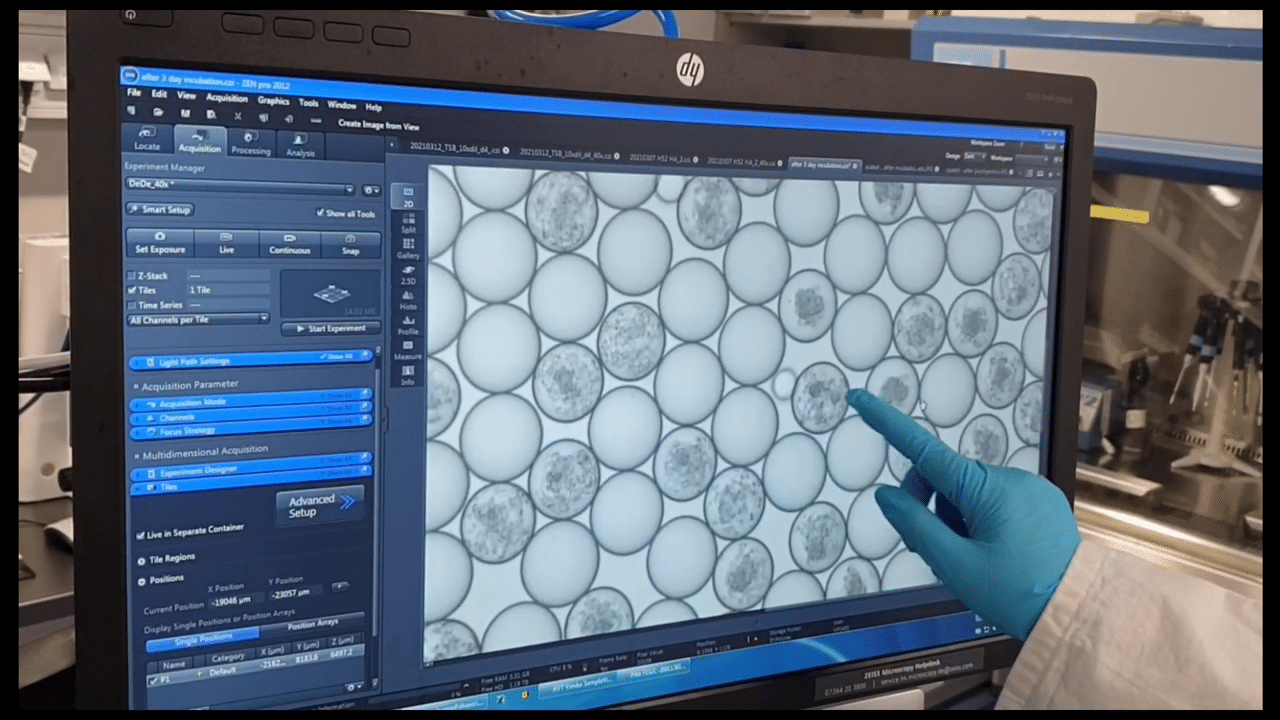Open the DeDe_40x experiment dropdown
Viewport: 1280px width, 720px height.
coord(241,186)
